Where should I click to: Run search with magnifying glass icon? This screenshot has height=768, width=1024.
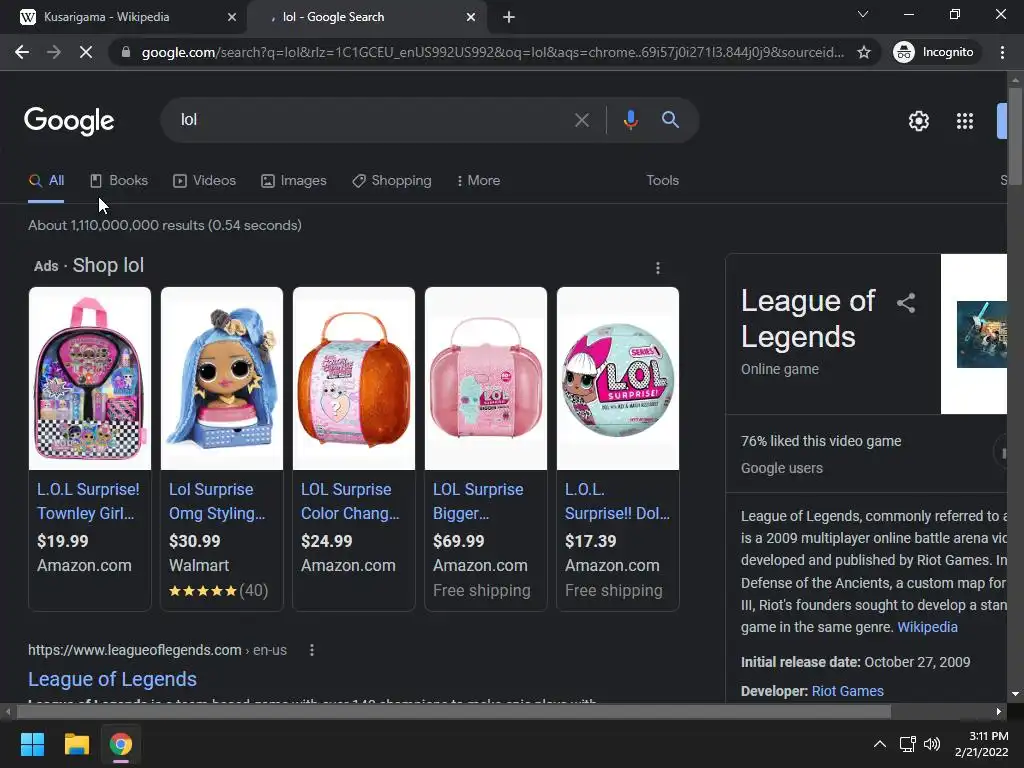[670, 120]
